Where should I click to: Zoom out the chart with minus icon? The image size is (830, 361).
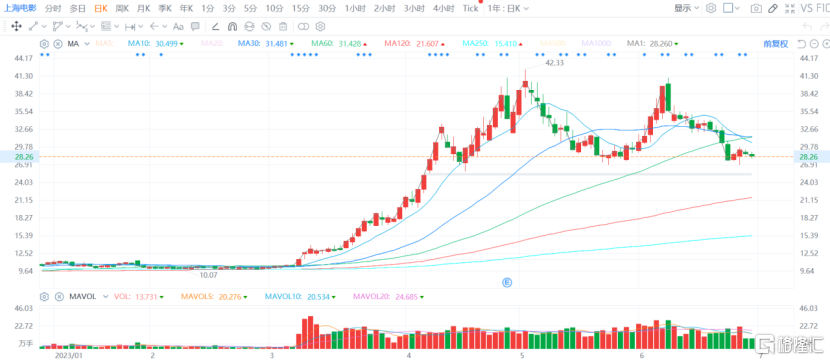[814, 44]
